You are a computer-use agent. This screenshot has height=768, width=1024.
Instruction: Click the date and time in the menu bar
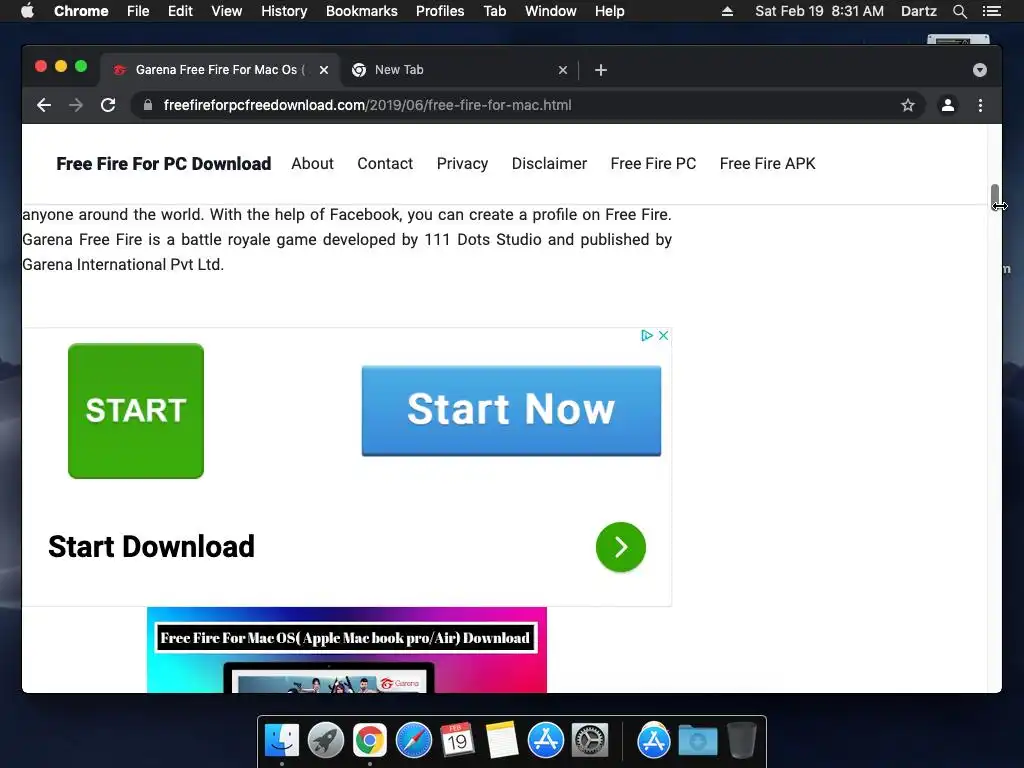[x=820, y=11]
